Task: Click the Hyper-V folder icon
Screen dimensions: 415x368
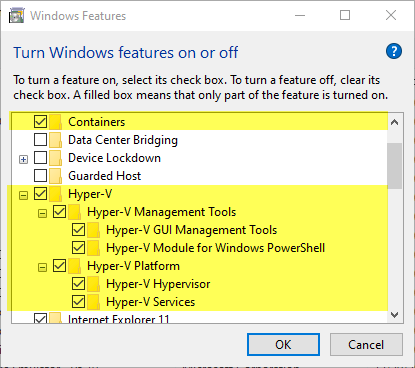Action: point(56,194)
